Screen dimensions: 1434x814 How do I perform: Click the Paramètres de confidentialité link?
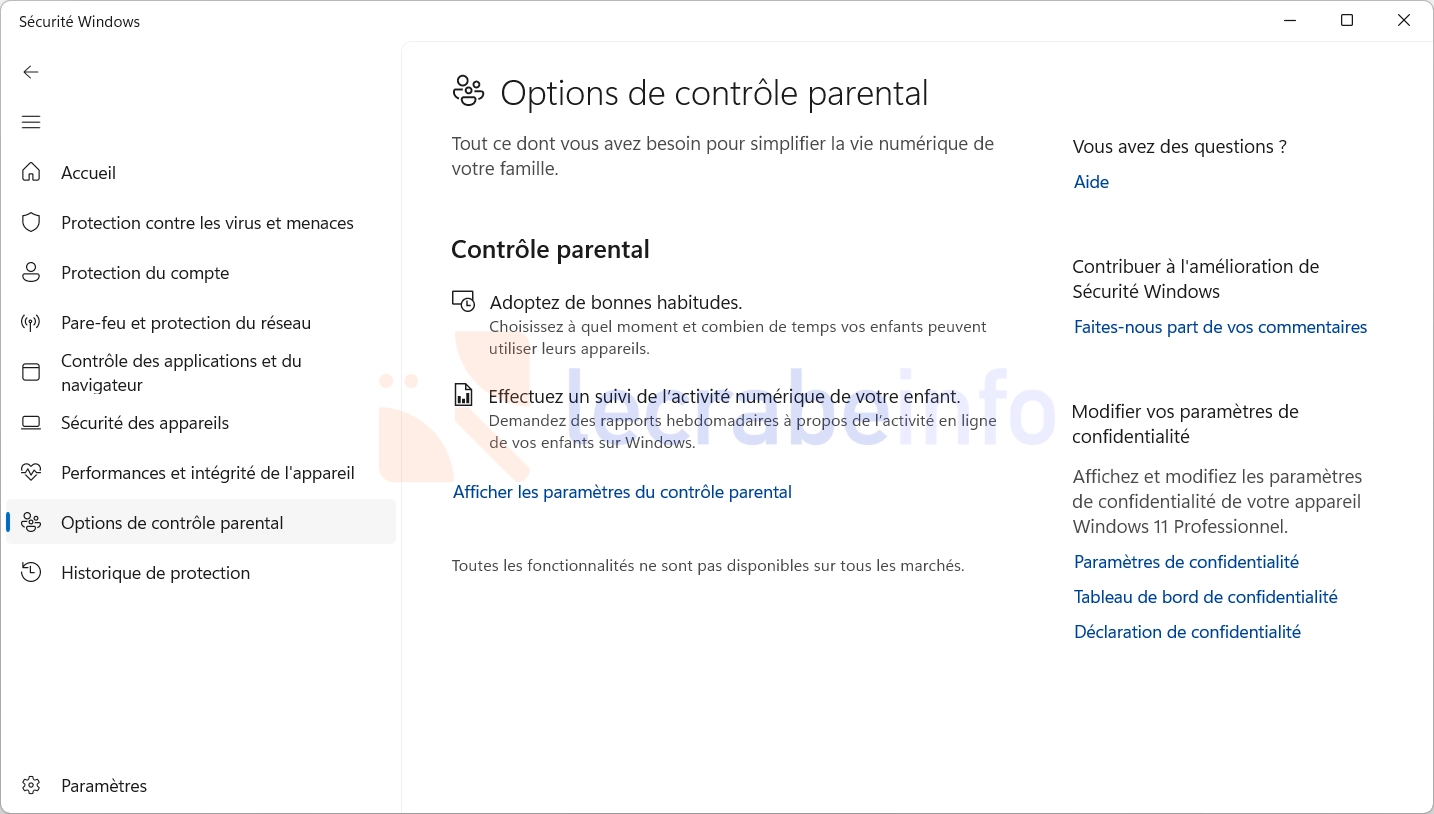click(1186, 562)
